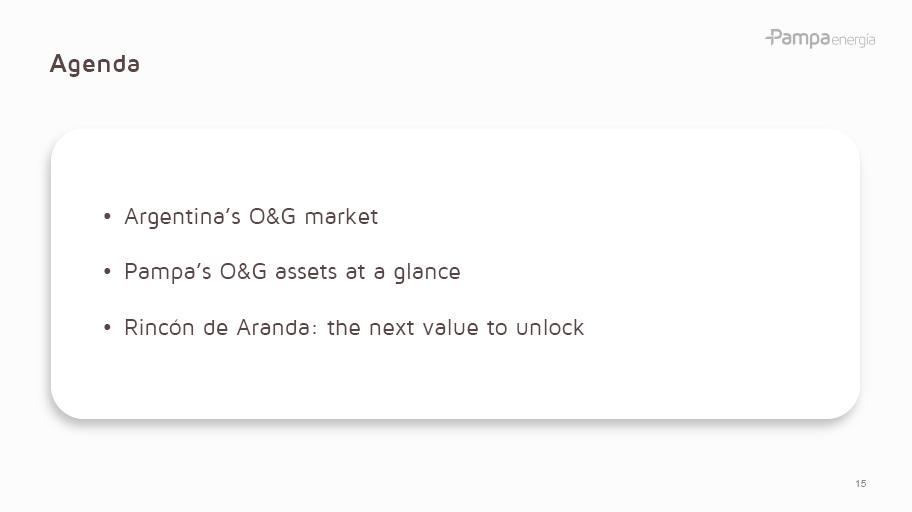Click the word "value" in the third bullet
912x512 pixels.
[x=449, y=328]
